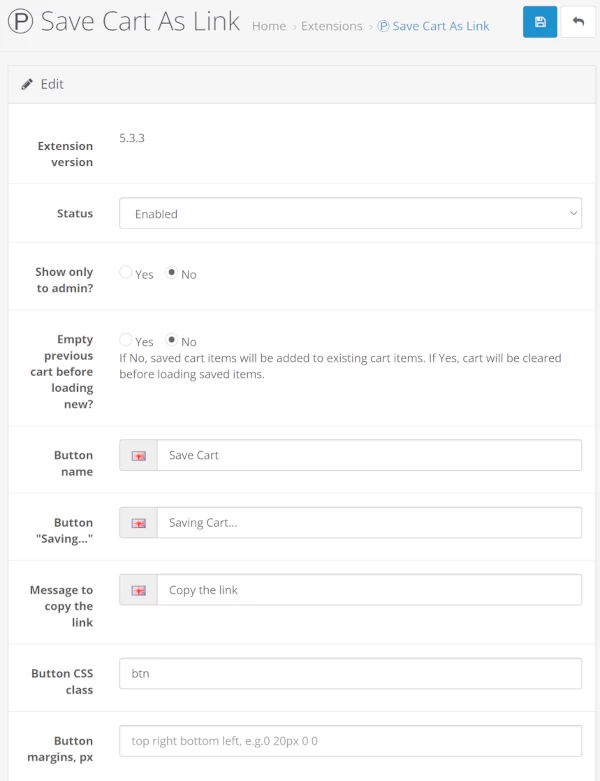Click the blue Save floppy disk icon
Image resolution: width=600 pixels, height=781 pixels.
(540, 22)
